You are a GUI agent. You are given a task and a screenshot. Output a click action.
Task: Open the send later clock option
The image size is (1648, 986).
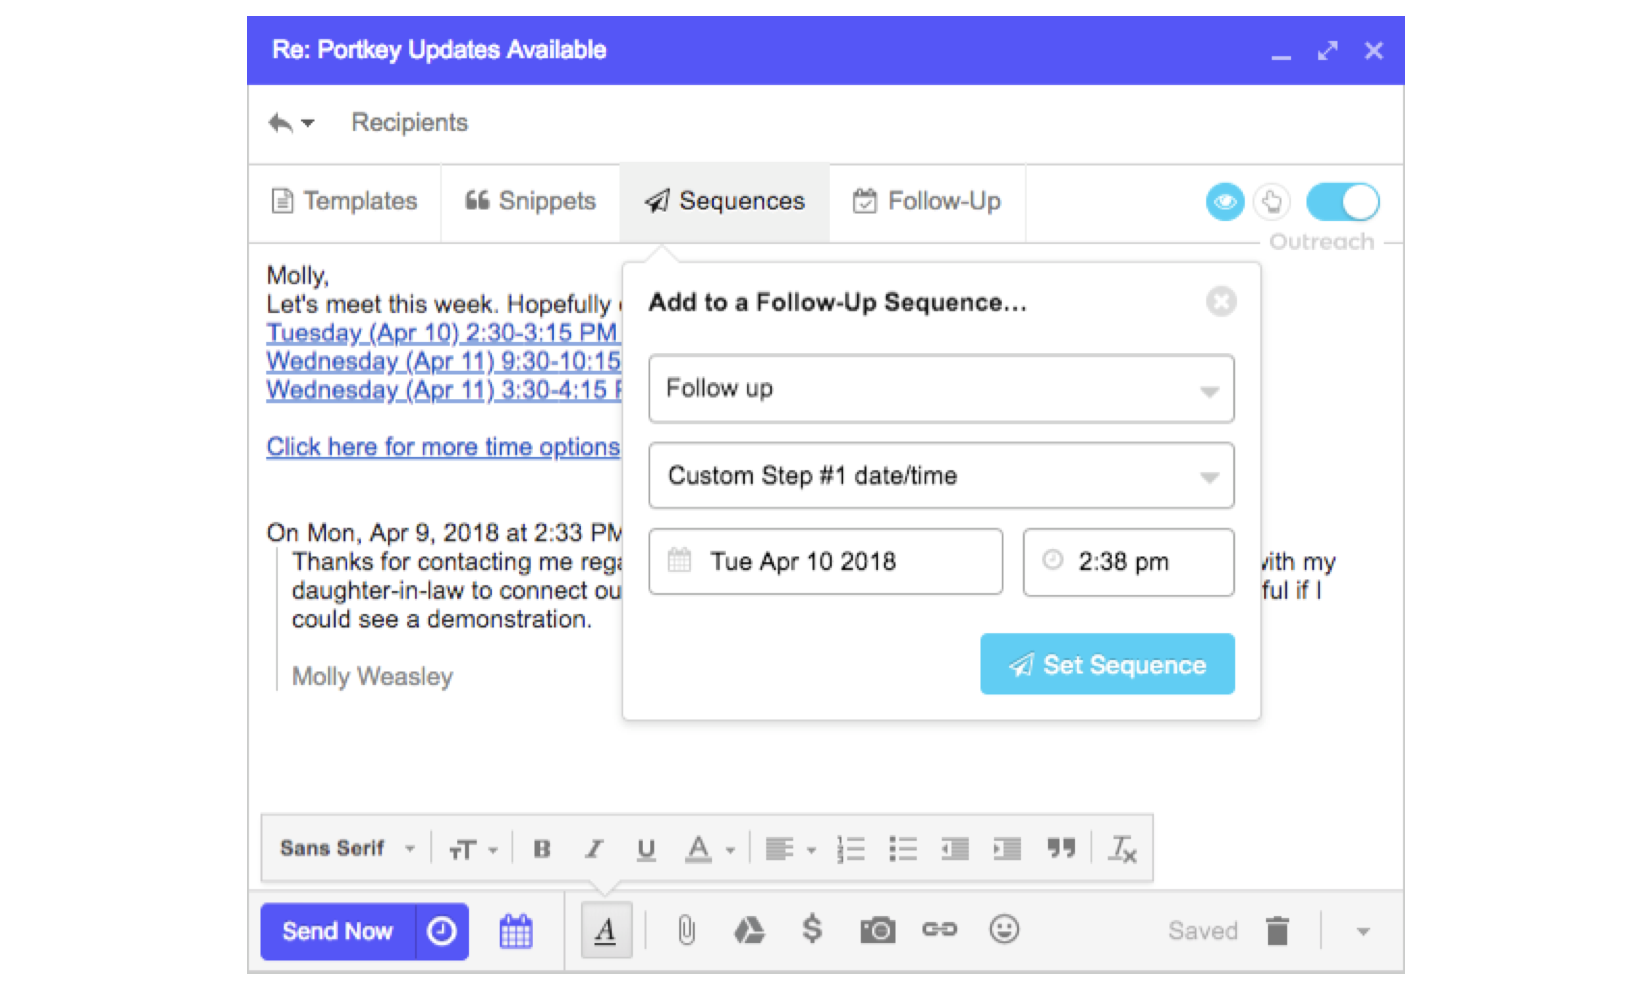[442, 931]
